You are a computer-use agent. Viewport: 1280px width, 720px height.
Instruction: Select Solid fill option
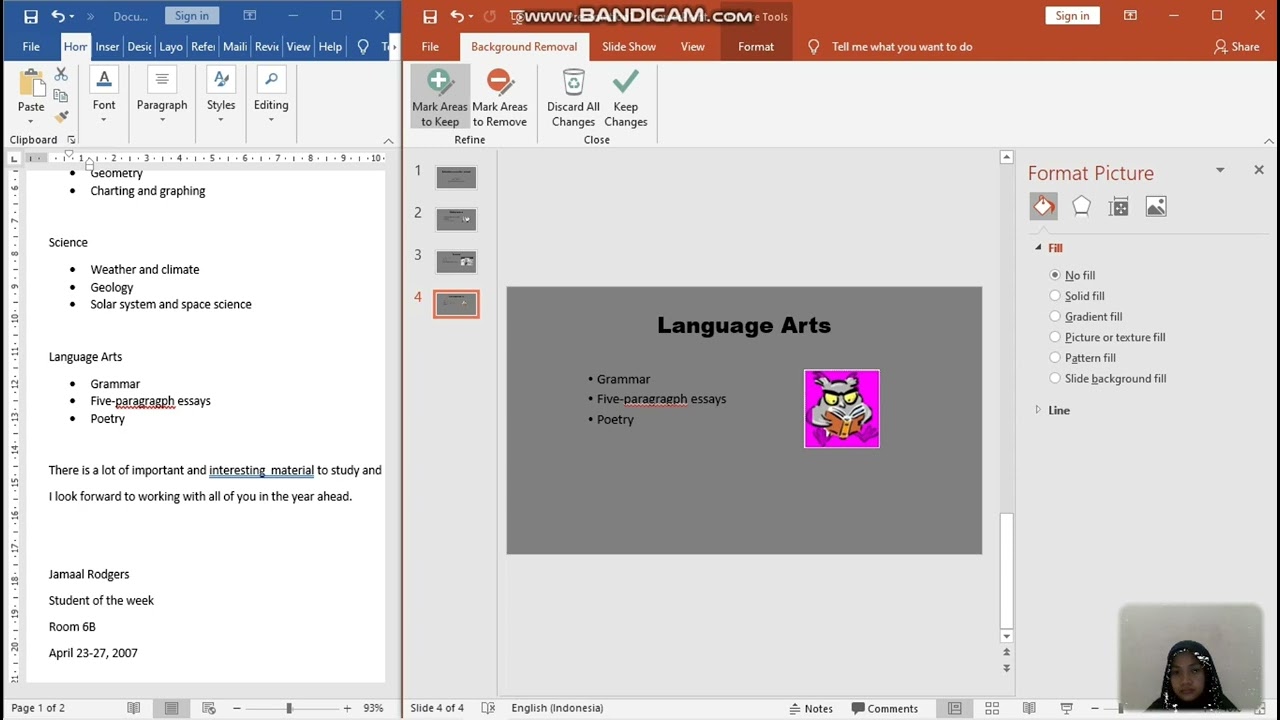pos(1077,296)
